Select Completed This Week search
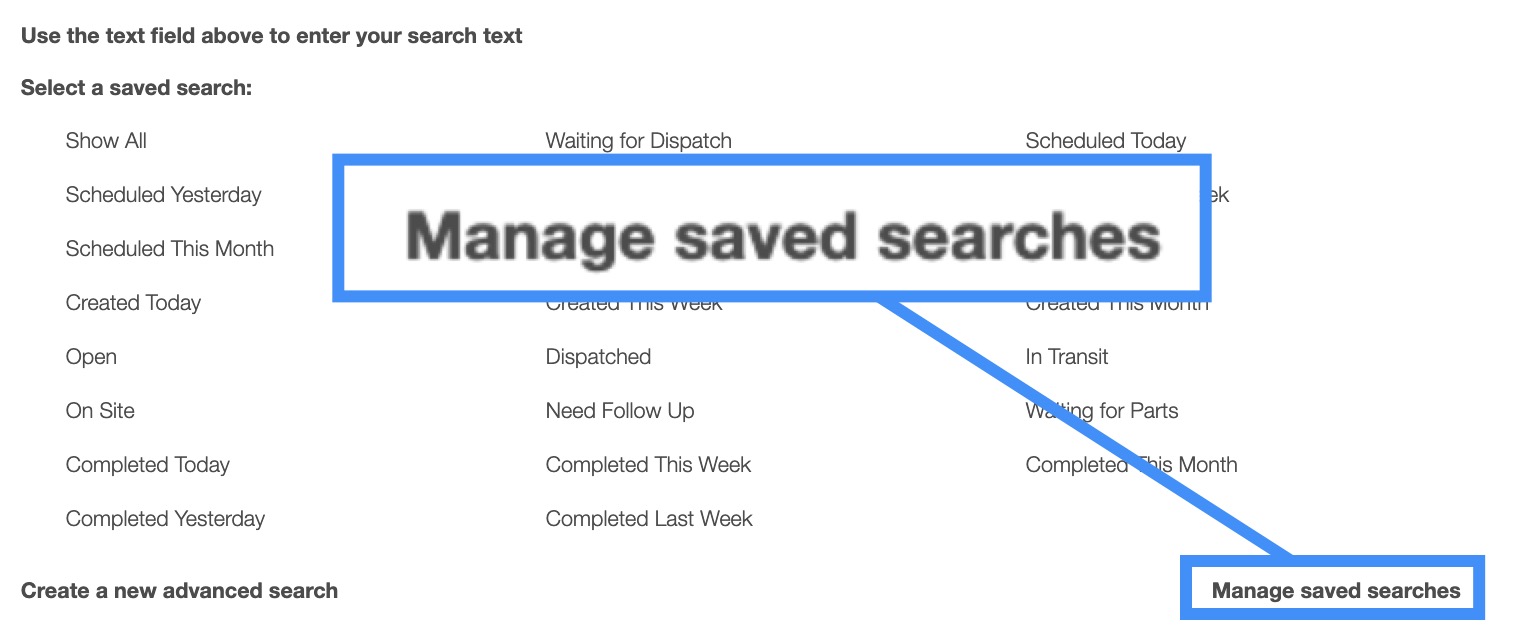1524x632 pixels. (x=648, y=465)
